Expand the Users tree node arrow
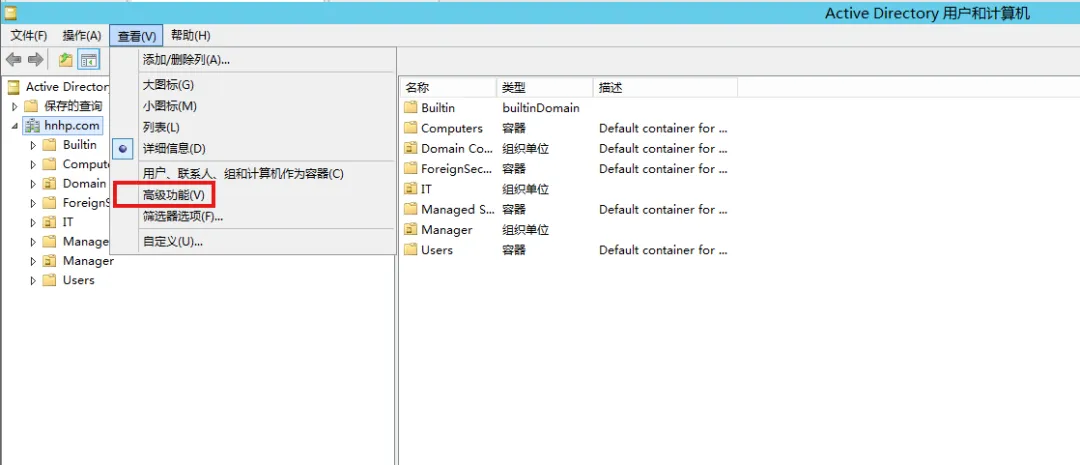This screenshot has width=1080, height=465. point(32,280)
